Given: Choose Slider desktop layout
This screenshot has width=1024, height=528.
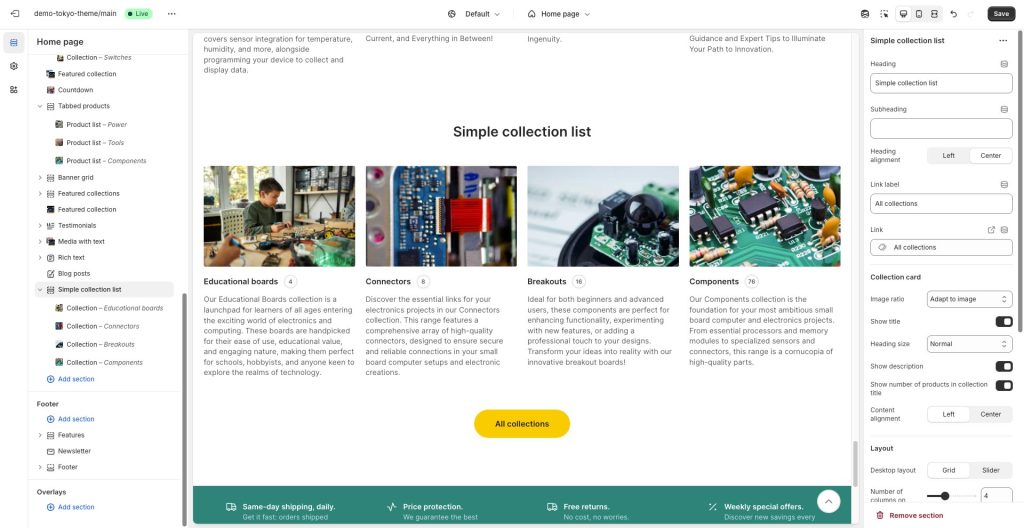Looking at the screenshot, I should (x=991, y=470).
